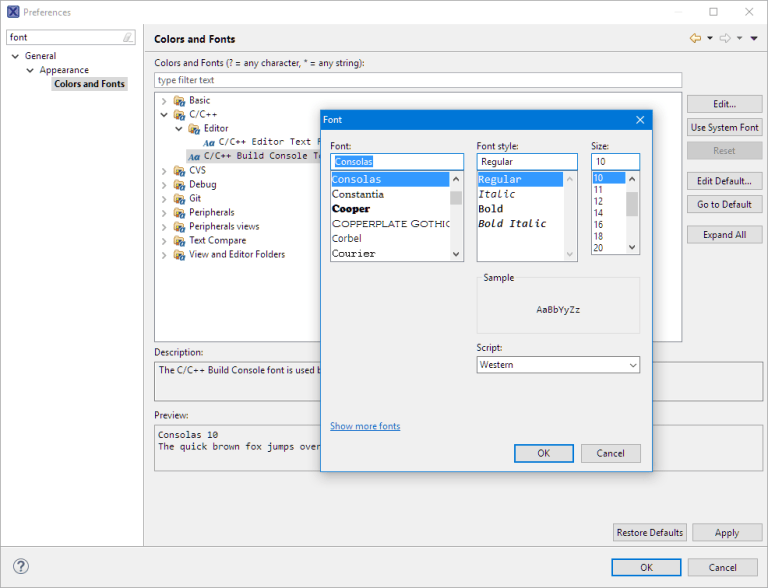Click Use System Font button
Screen dimensions: 768x588
point(724,127)
